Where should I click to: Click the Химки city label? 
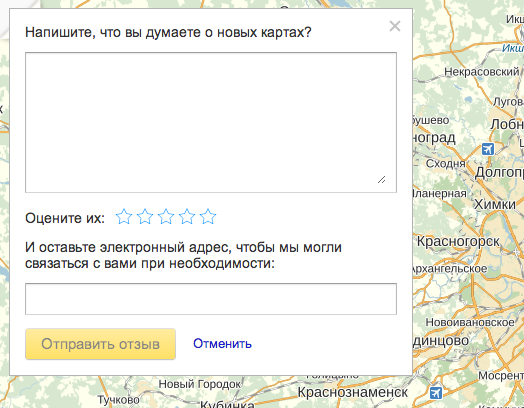(495, 204)
